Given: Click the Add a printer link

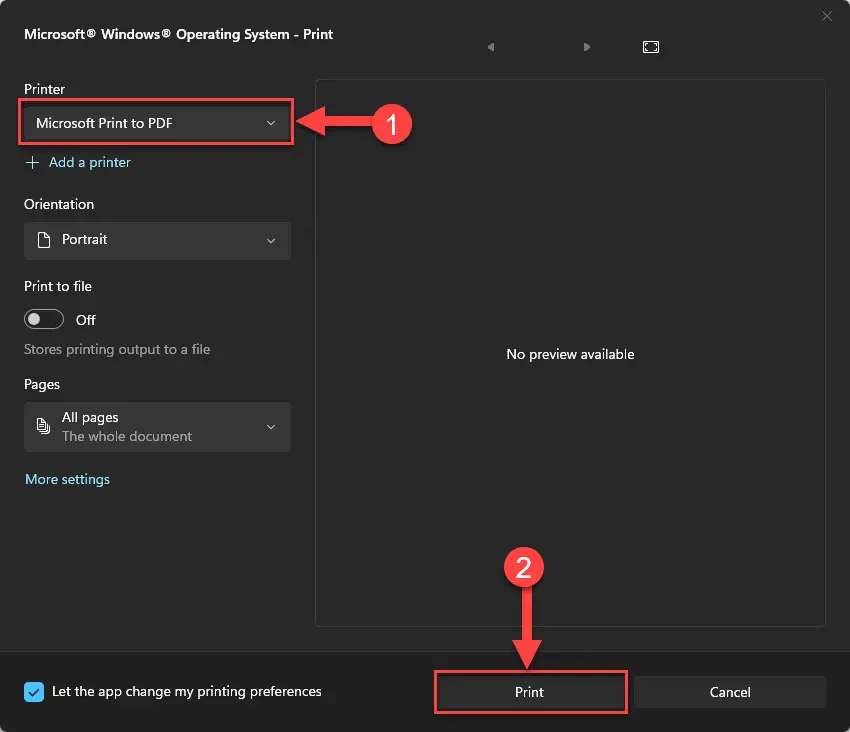Looking at the screenshot, I should [89, 163].
